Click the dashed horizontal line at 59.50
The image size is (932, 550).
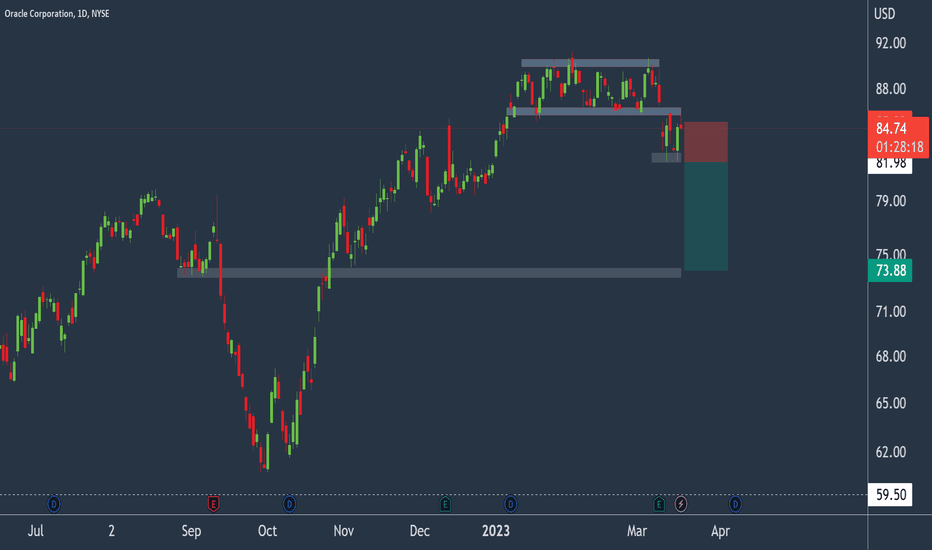tap(434, 495)
